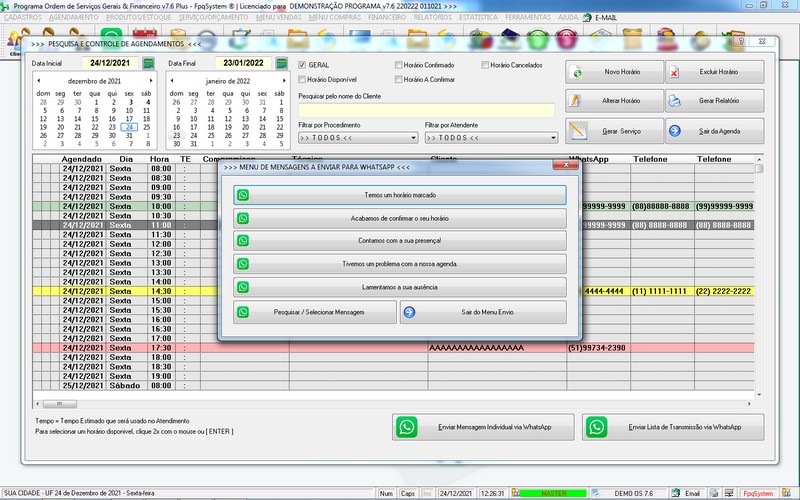This screenshot has height=500, width=800.
Task: Open calendar icon beside Data Inicial
Action: tap(148, 63)
